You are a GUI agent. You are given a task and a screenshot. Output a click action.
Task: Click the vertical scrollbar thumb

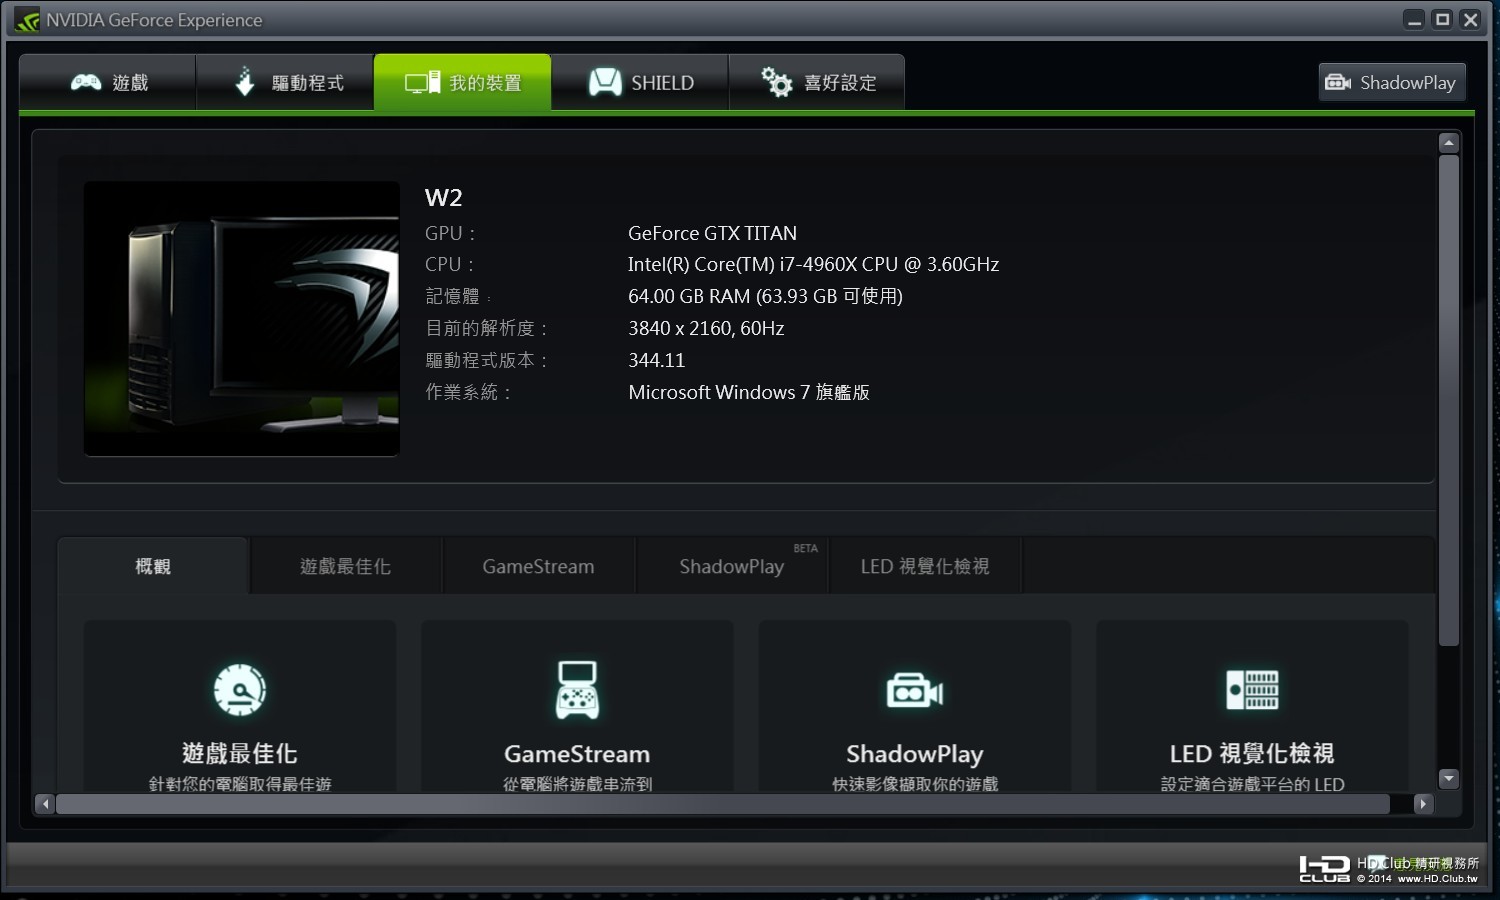point(1448,400)
